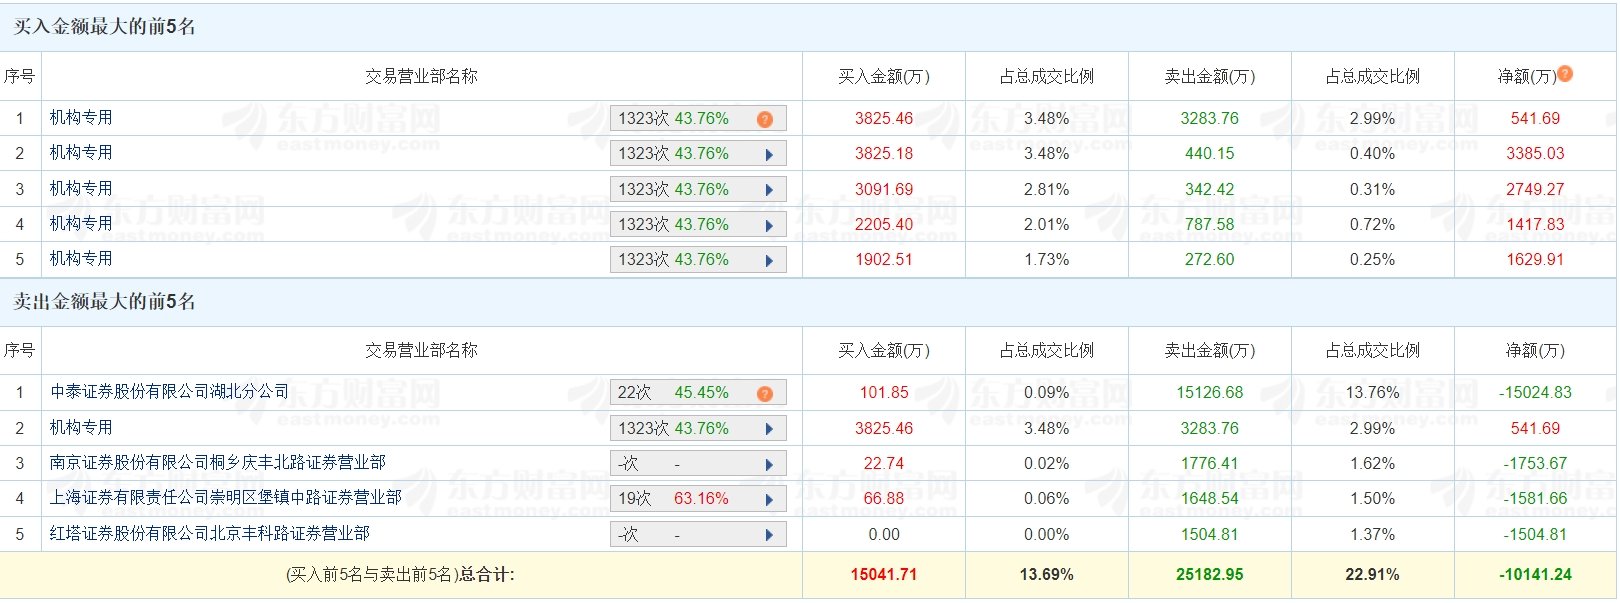Click 机构专用 in buy row 4
The height and width of the screenshot is (603, 1620).
tap(81, 223)
